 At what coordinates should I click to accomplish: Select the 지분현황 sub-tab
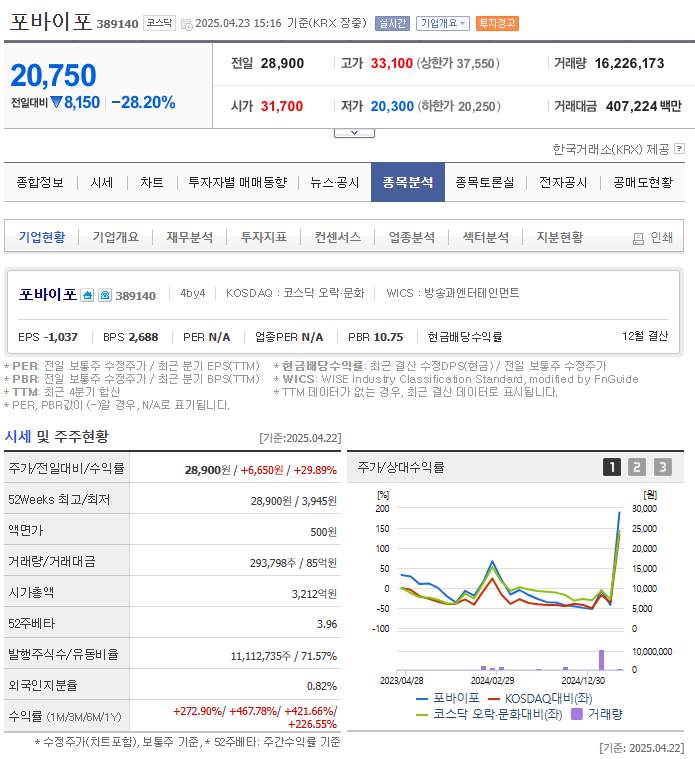tap(560, 237)
